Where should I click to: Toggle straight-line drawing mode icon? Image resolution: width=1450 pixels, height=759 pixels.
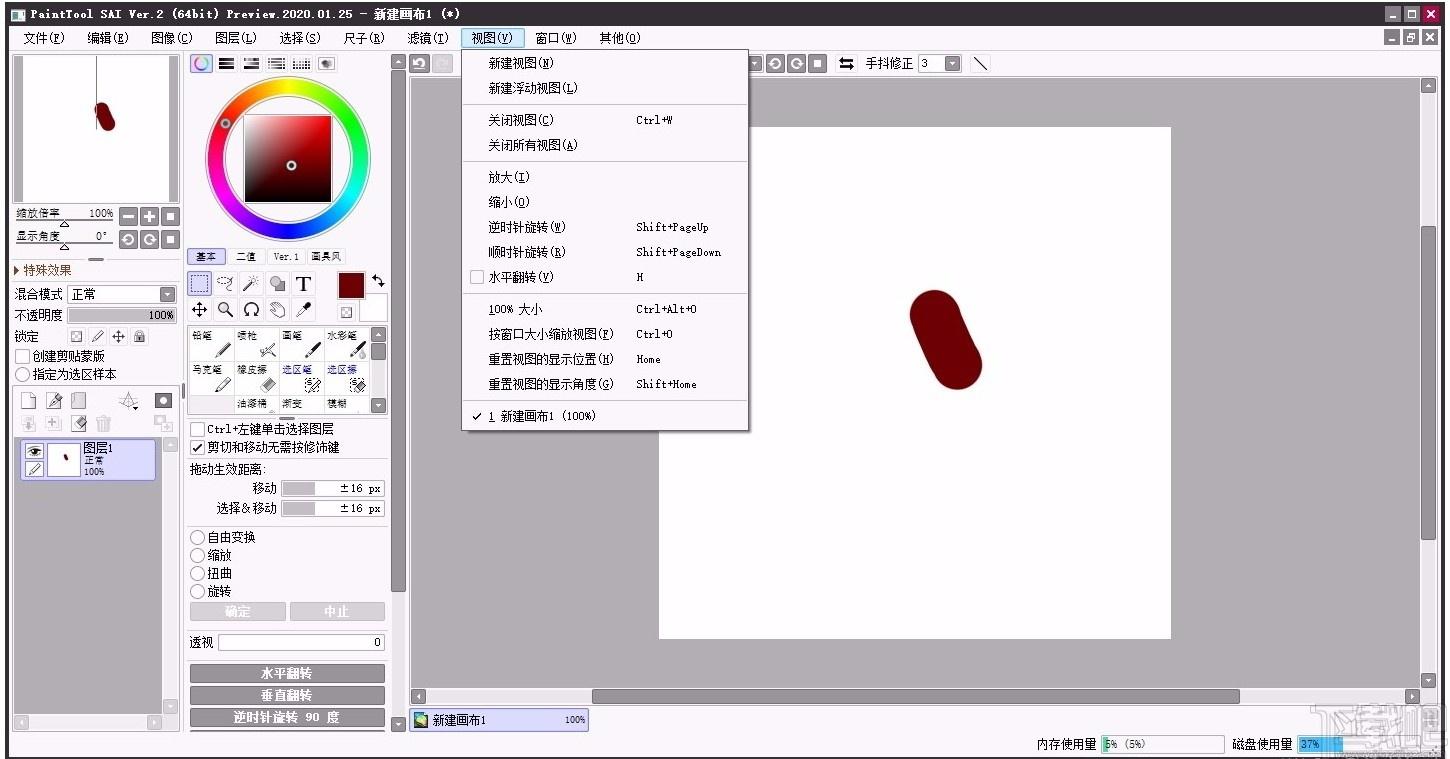[981, 63]
